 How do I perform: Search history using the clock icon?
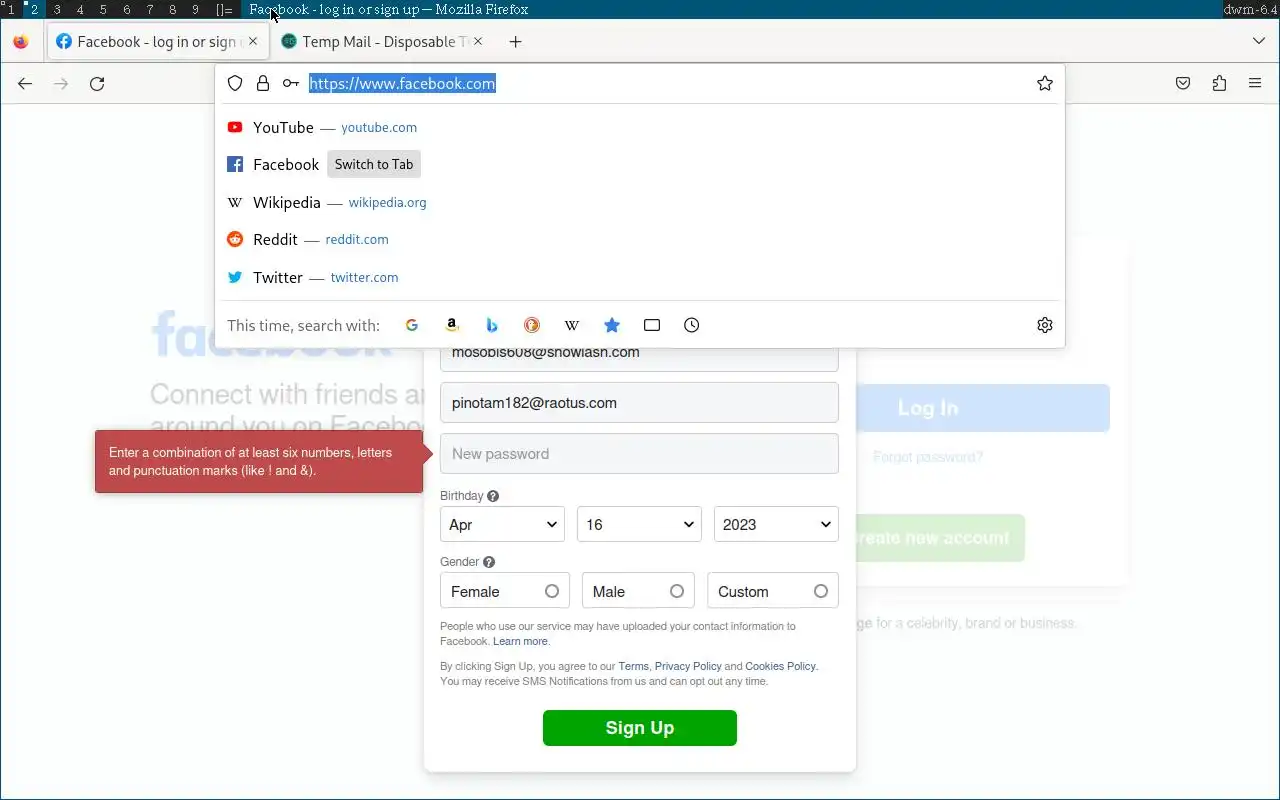(x=692, y=325)
